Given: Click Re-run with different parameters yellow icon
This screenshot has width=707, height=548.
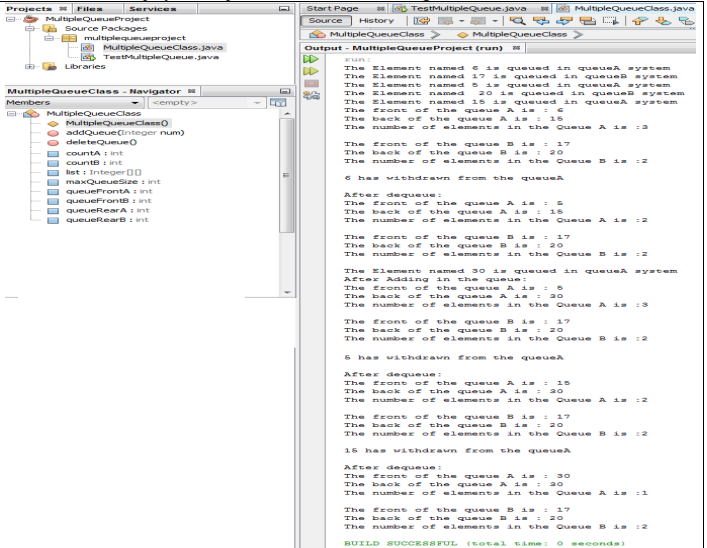Looking at the screenshot, I should (x=311, y=71).
